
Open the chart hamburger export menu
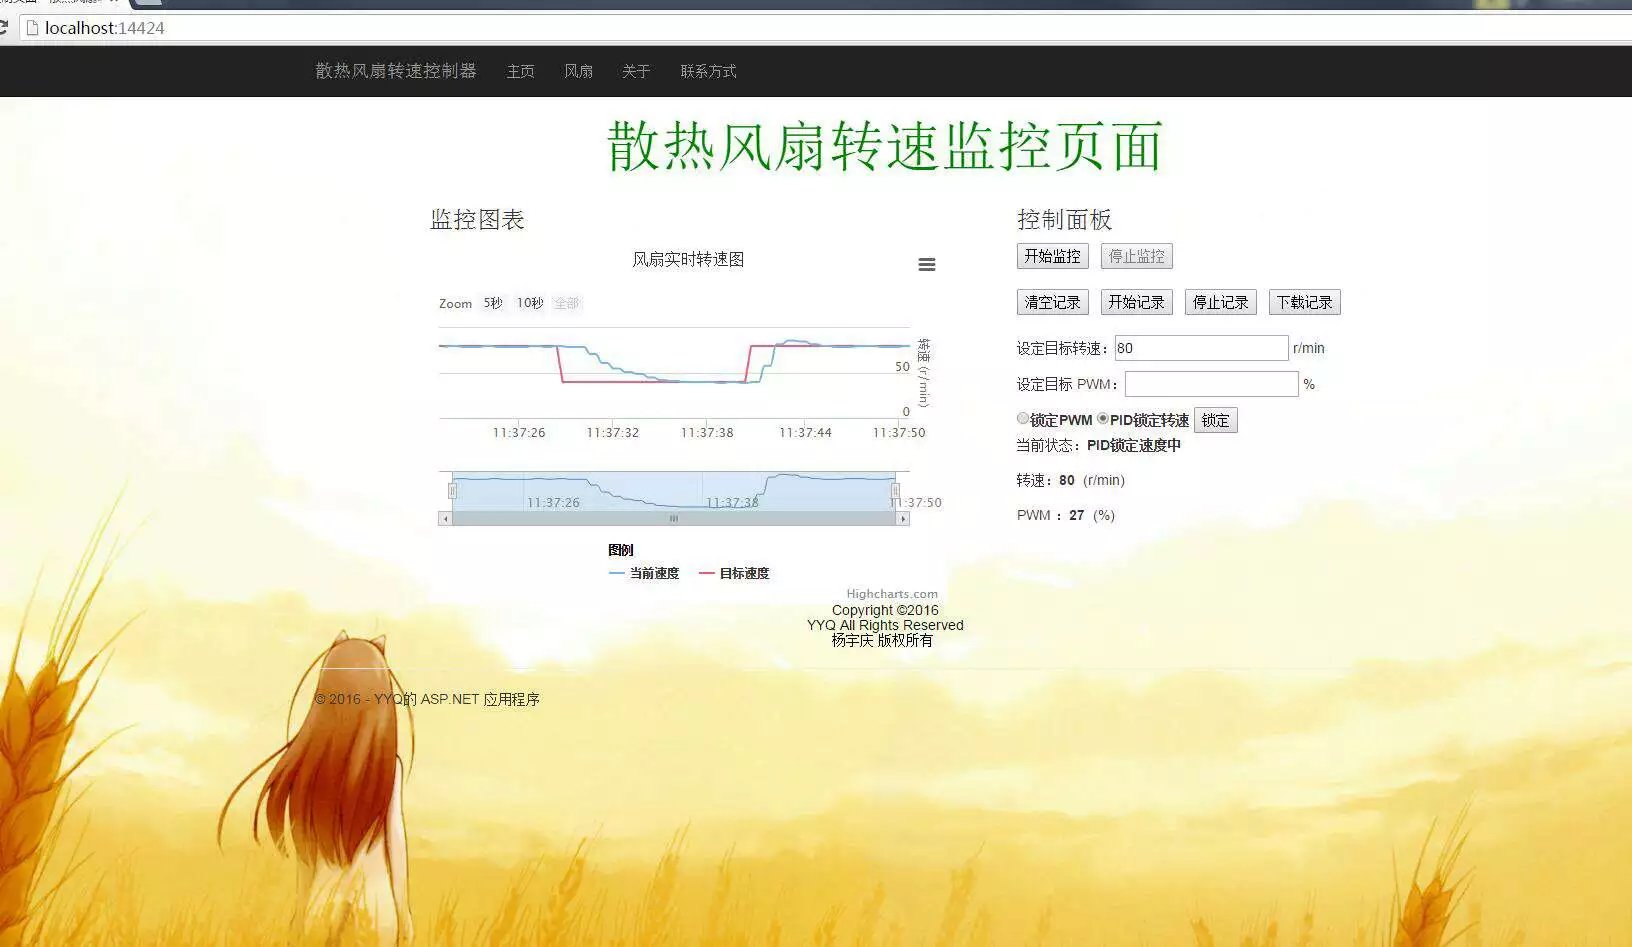point(927,265)
